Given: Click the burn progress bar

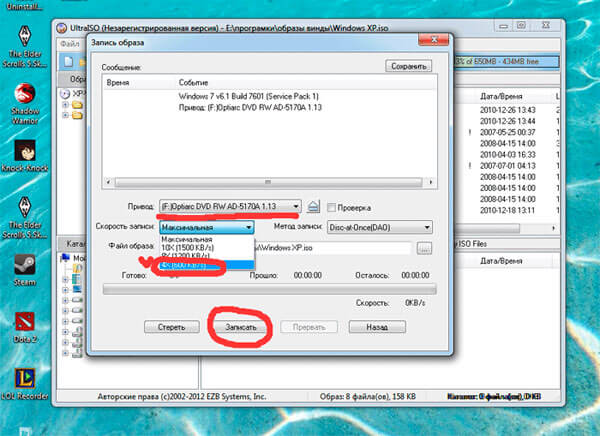Looking at the screenshot, I should (x=269, y=289).
